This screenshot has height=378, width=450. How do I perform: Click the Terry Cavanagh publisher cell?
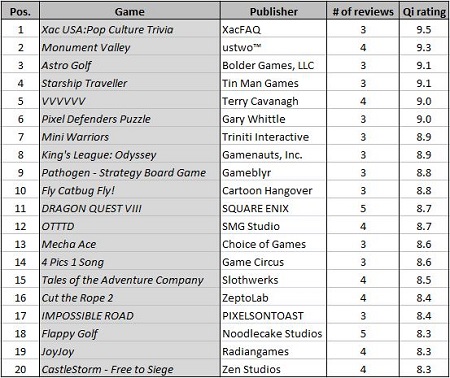click(x=273, y=101)
